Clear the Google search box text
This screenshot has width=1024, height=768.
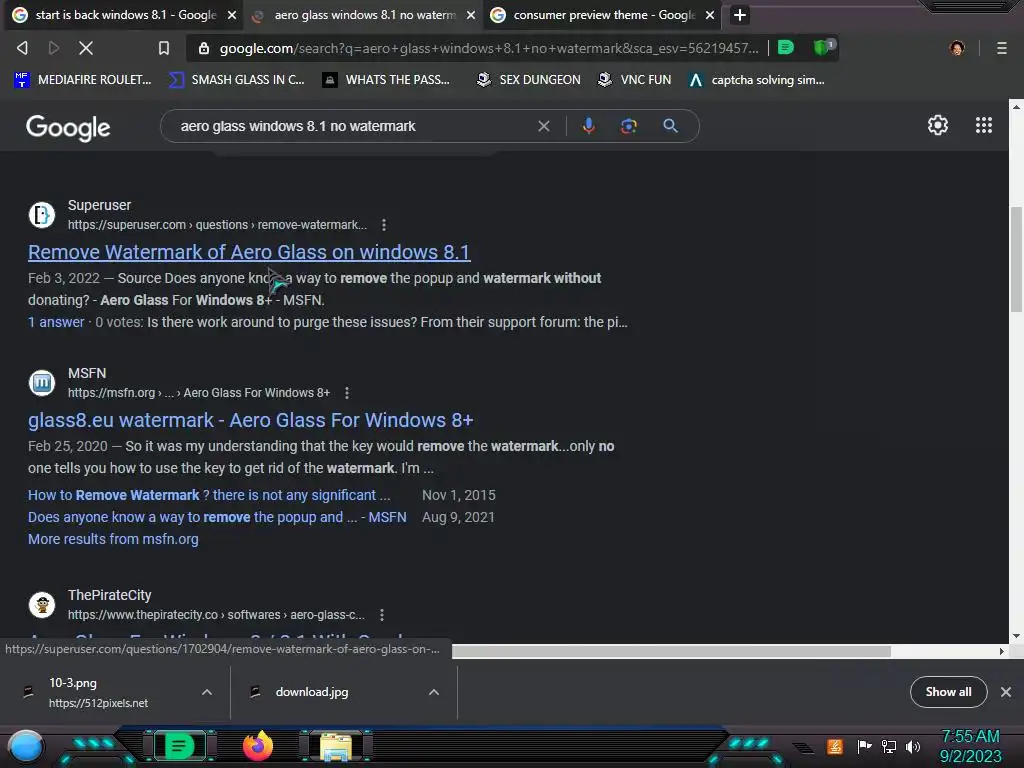point(543,126)
